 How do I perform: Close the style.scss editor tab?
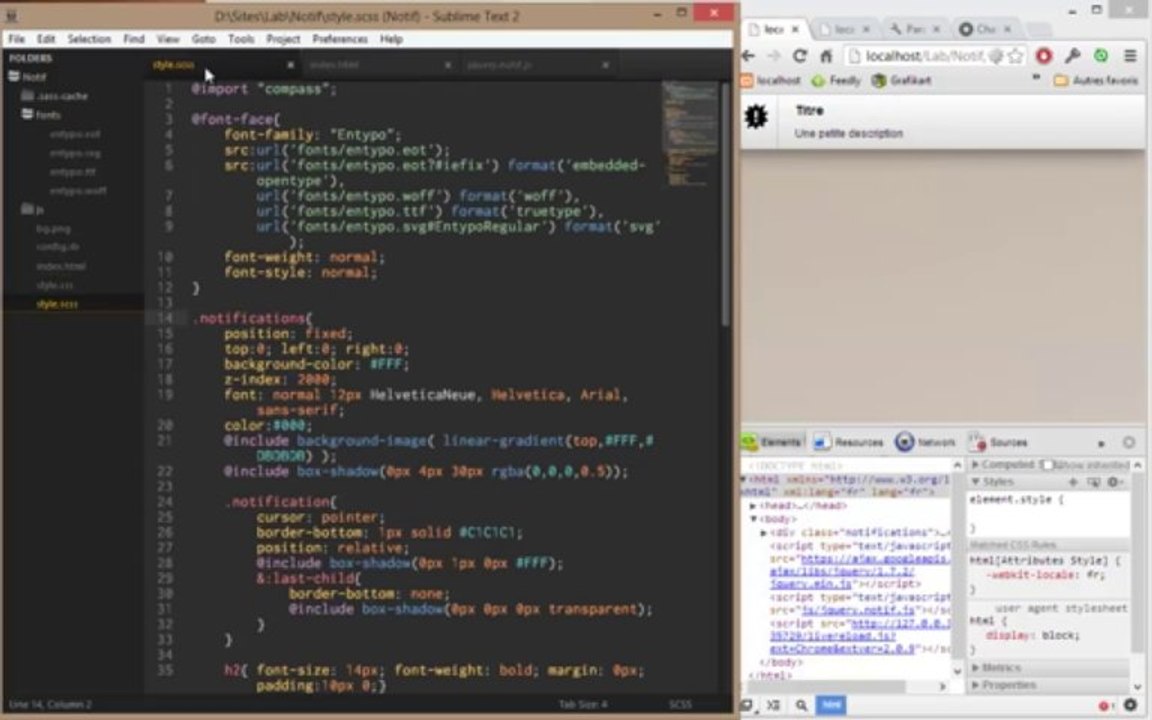point(290,65)
